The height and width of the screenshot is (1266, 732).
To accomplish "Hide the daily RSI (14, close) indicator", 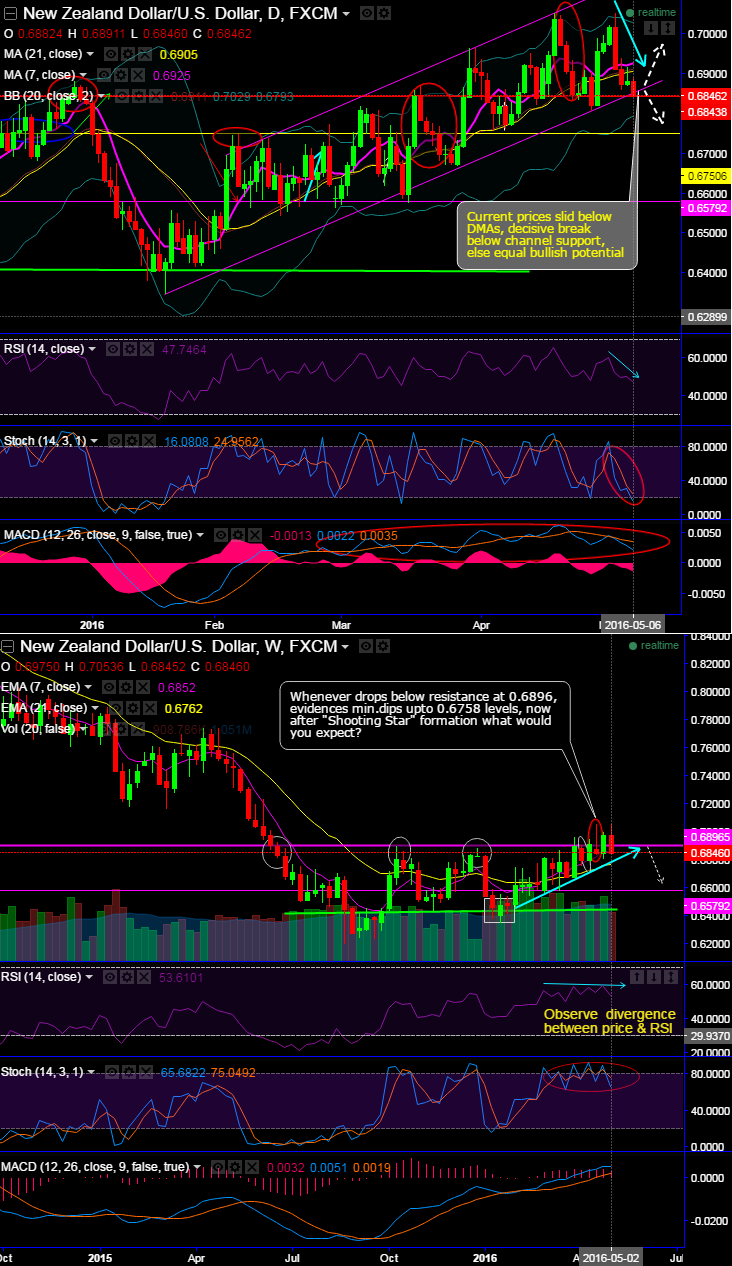I will [x=113, y=349].
